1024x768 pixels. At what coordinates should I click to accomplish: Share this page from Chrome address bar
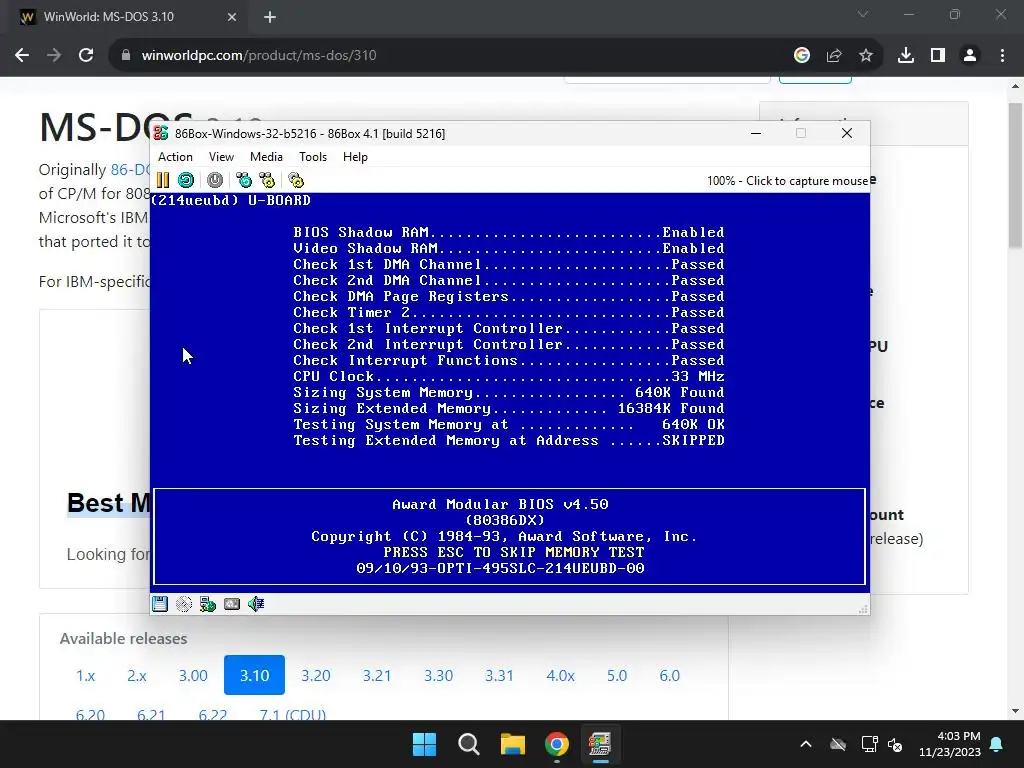pos(834,56)
